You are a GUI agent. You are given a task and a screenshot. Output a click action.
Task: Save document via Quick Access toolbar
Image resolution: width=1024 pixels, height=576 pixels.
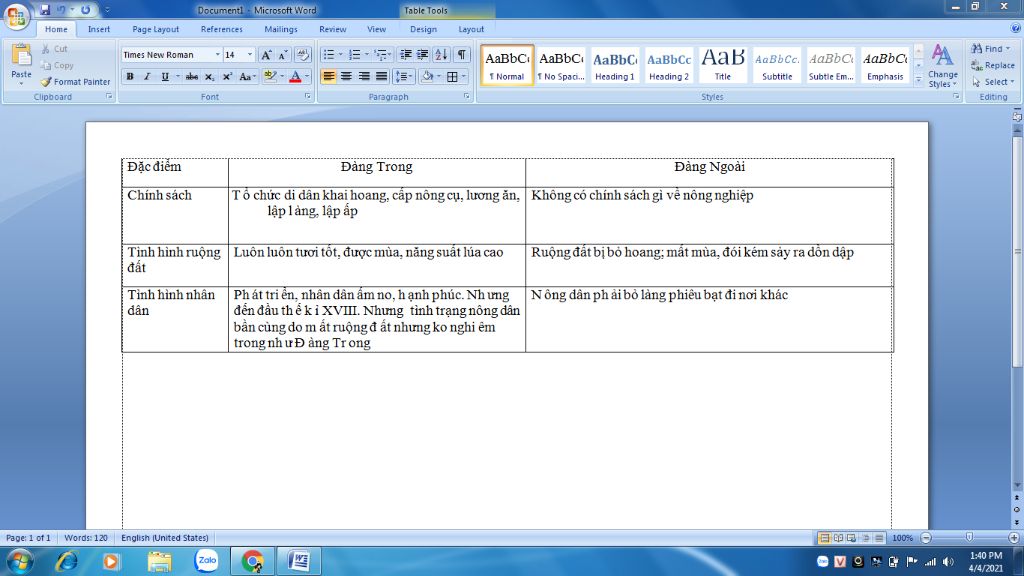point(44,10)
